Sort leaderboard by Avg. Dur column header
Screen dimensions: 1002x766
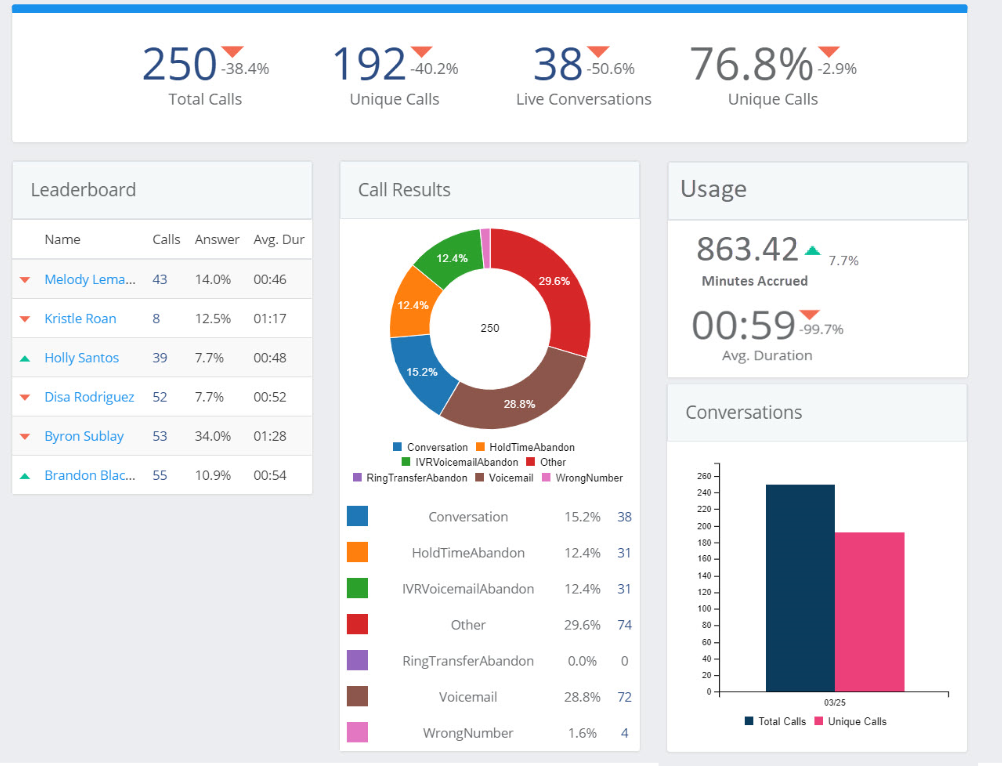click(279, 240)
